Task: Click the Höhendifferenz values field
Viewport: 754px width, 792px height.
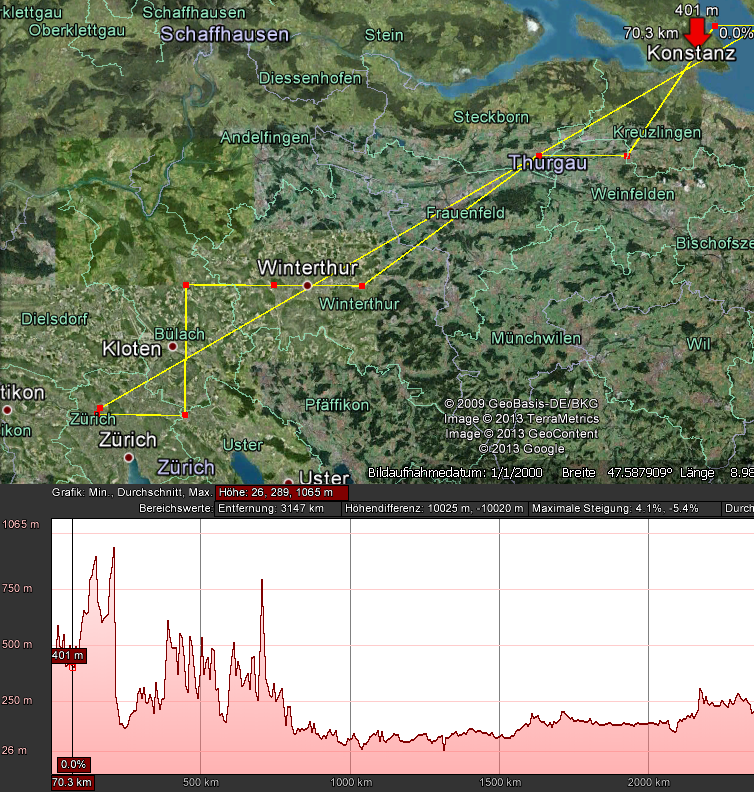Action: pos(434,509)
